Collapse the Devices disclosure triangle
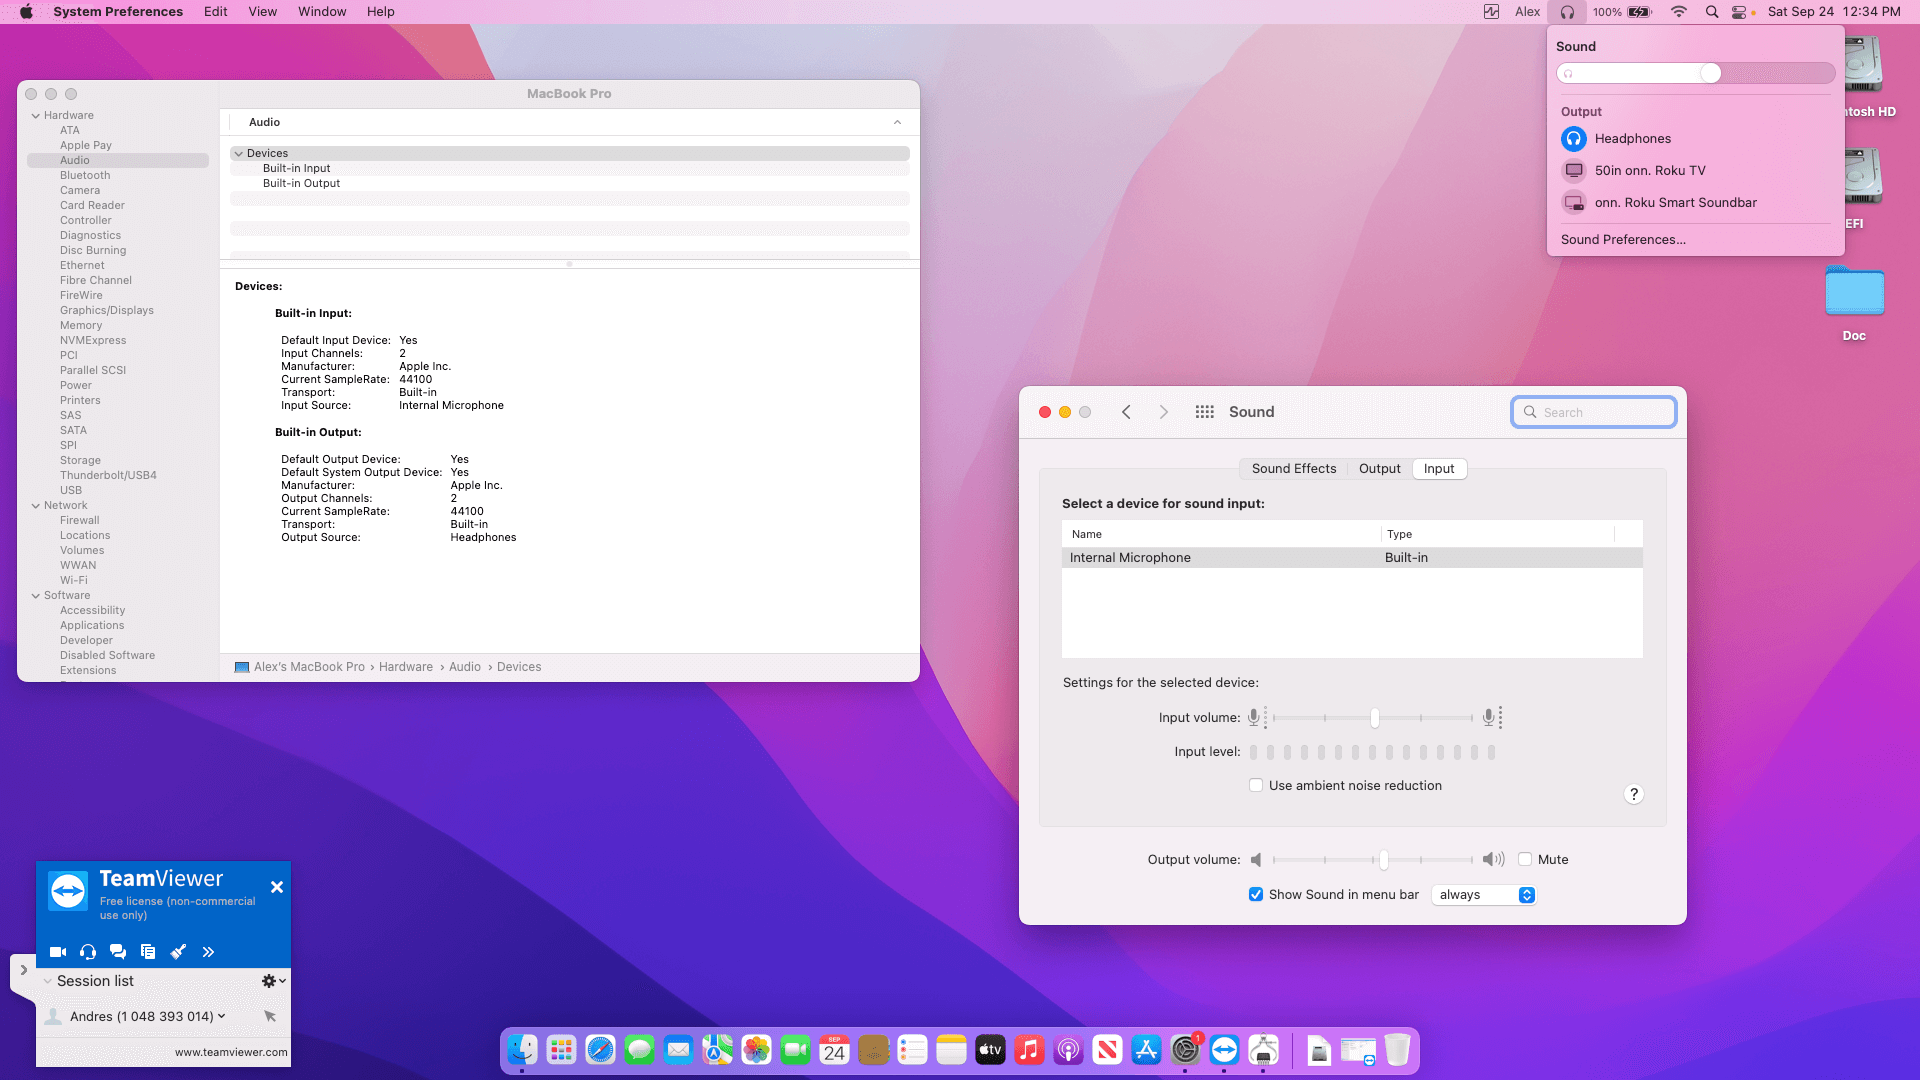Image resolution: width=1920 pixels, height=1080 pixels. click(x=239, y=154)
